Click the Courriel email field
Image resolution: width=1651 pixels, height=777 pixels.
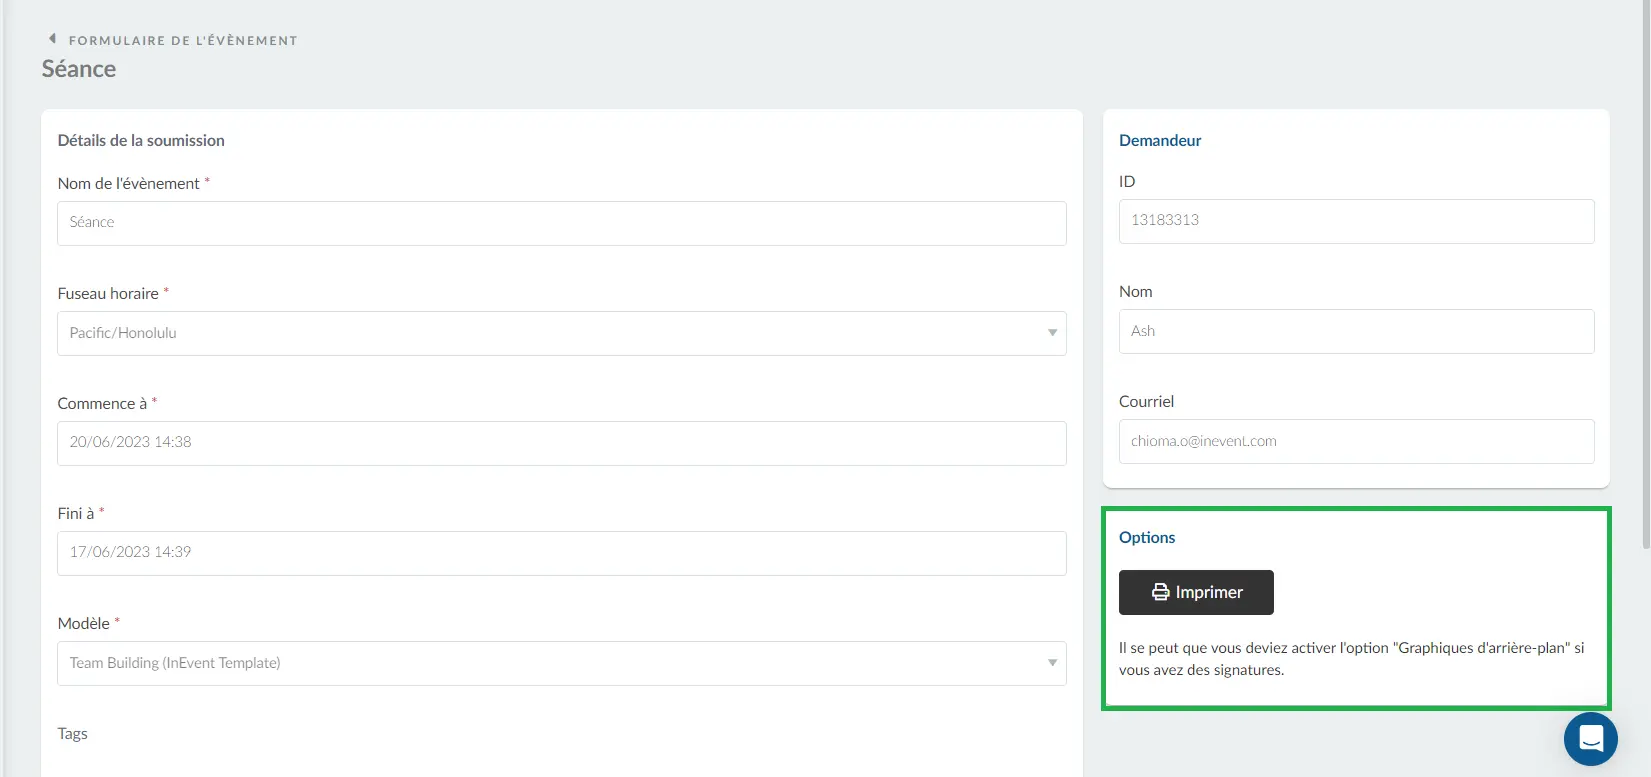coord(1356,441)
